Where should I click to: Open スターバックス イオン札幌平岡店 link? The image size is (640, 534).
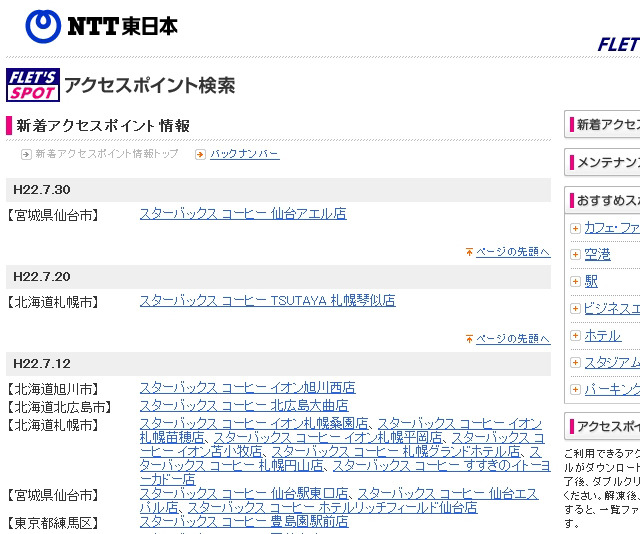328,438
